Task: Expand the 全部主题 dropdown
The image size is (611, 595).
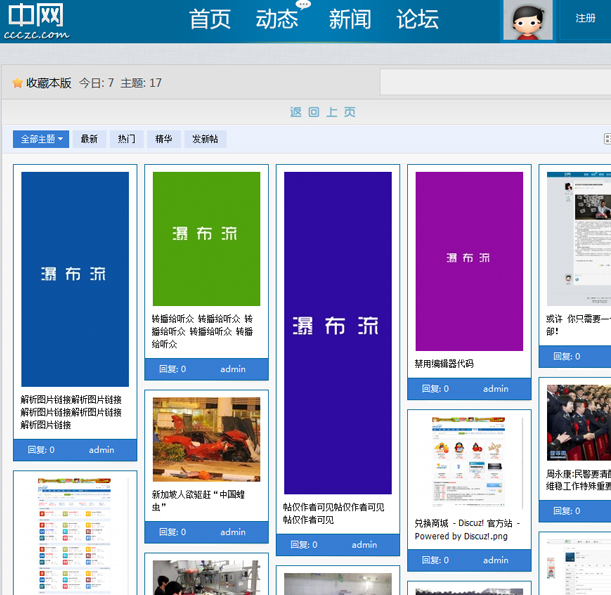Action: pos(41,139)
